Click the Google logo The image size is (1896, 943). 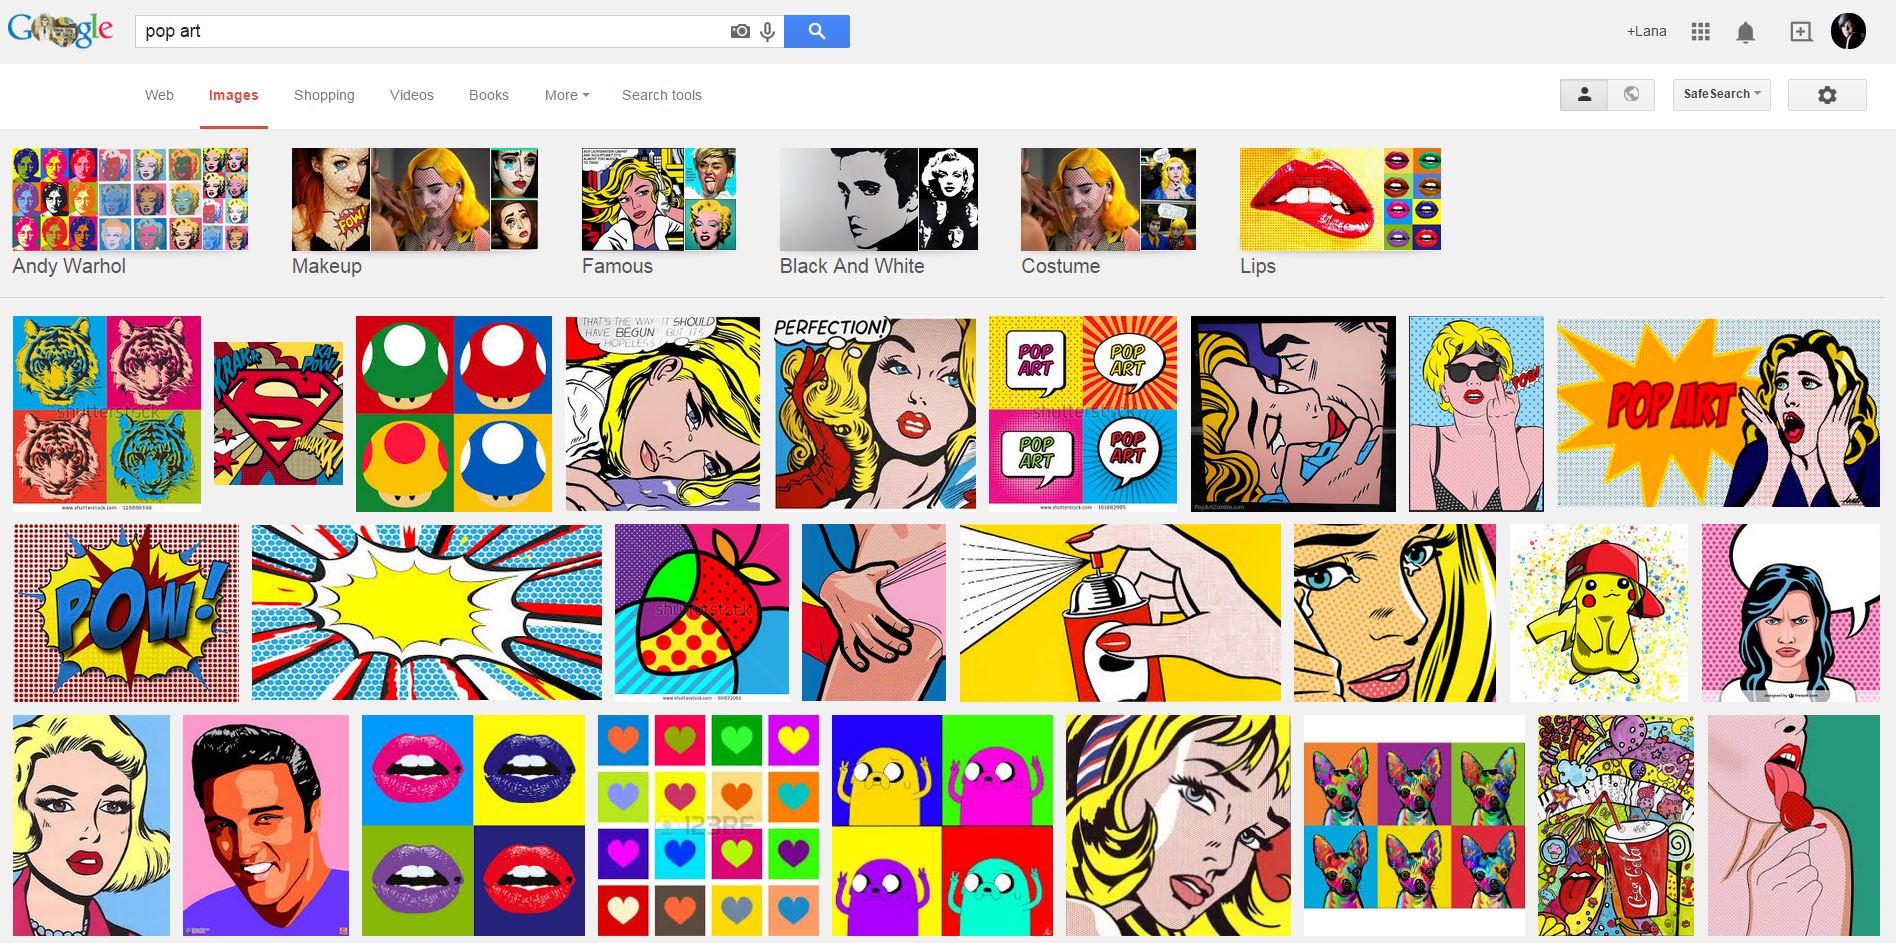click(60, 31)
